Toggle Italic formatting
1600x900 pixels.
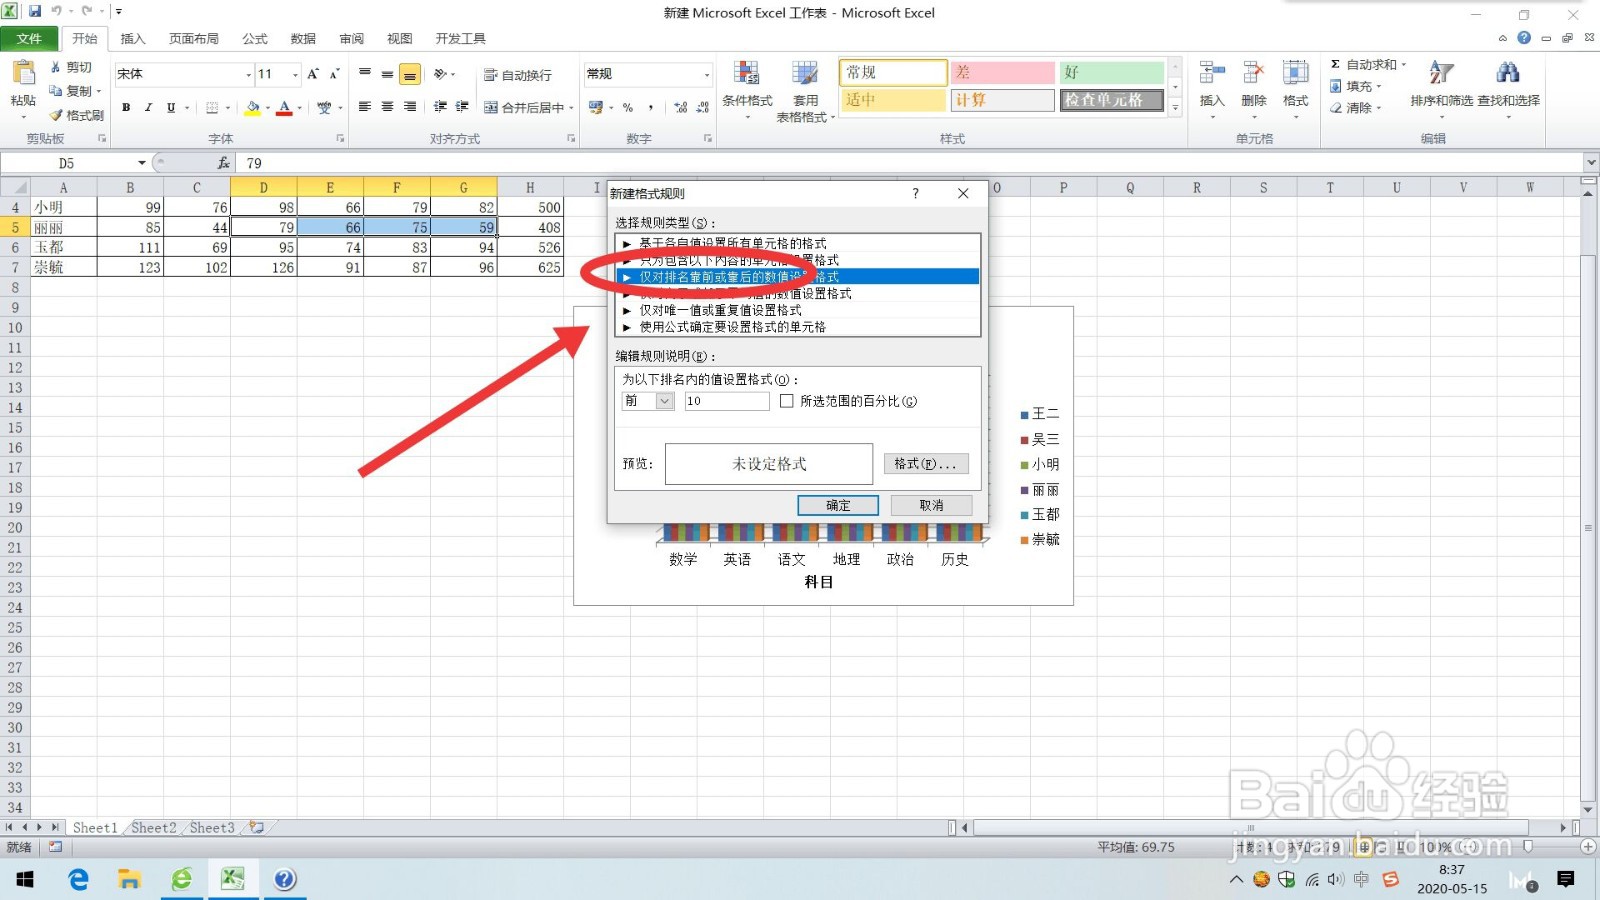coord(148,107)
